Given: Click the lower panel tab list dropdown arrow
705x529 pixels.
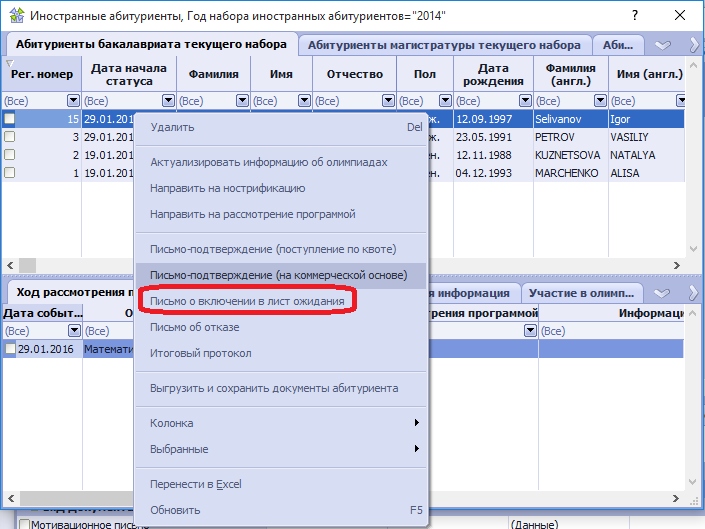Looking at the screenshot, I should 662,293.
